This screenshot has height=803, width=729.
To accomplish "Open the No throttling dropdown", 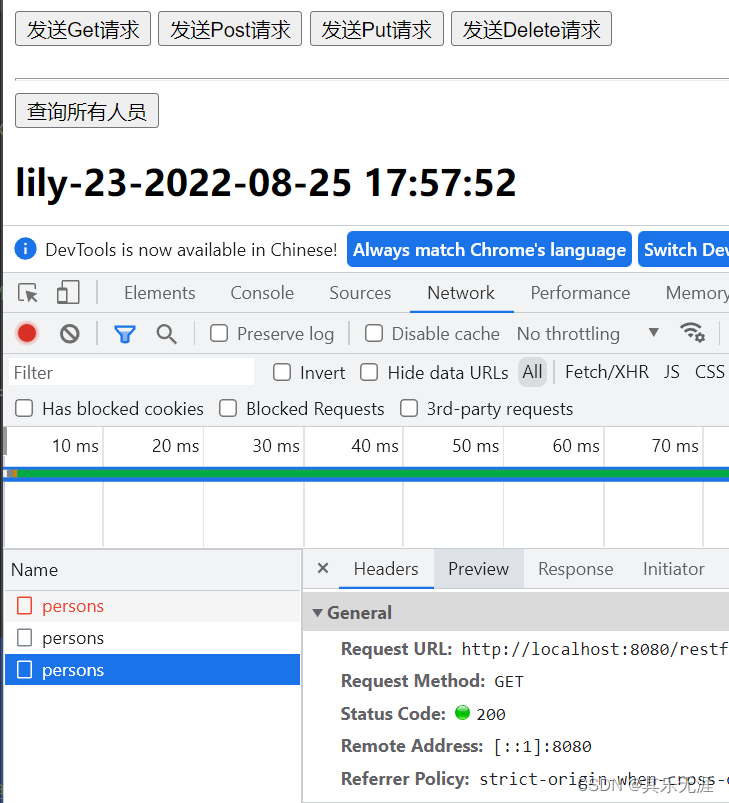I will click(x=588, y=334).
